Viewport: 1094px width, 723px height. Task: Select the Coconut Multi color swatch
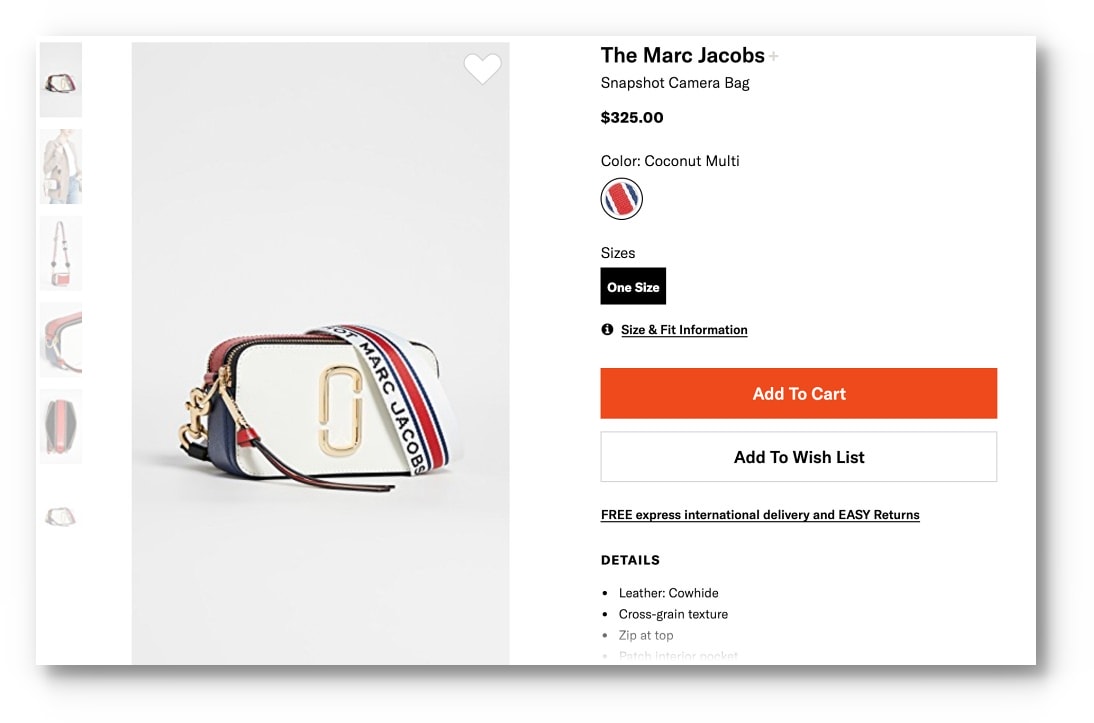point(621,199)
